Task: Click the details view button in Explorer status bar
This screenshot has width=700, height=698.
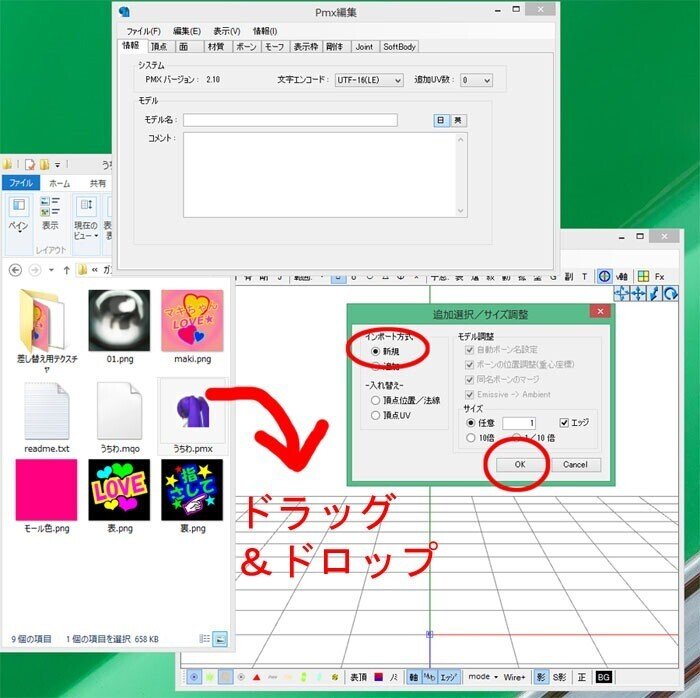Action: pyautogui.click(x=204, y=639)
